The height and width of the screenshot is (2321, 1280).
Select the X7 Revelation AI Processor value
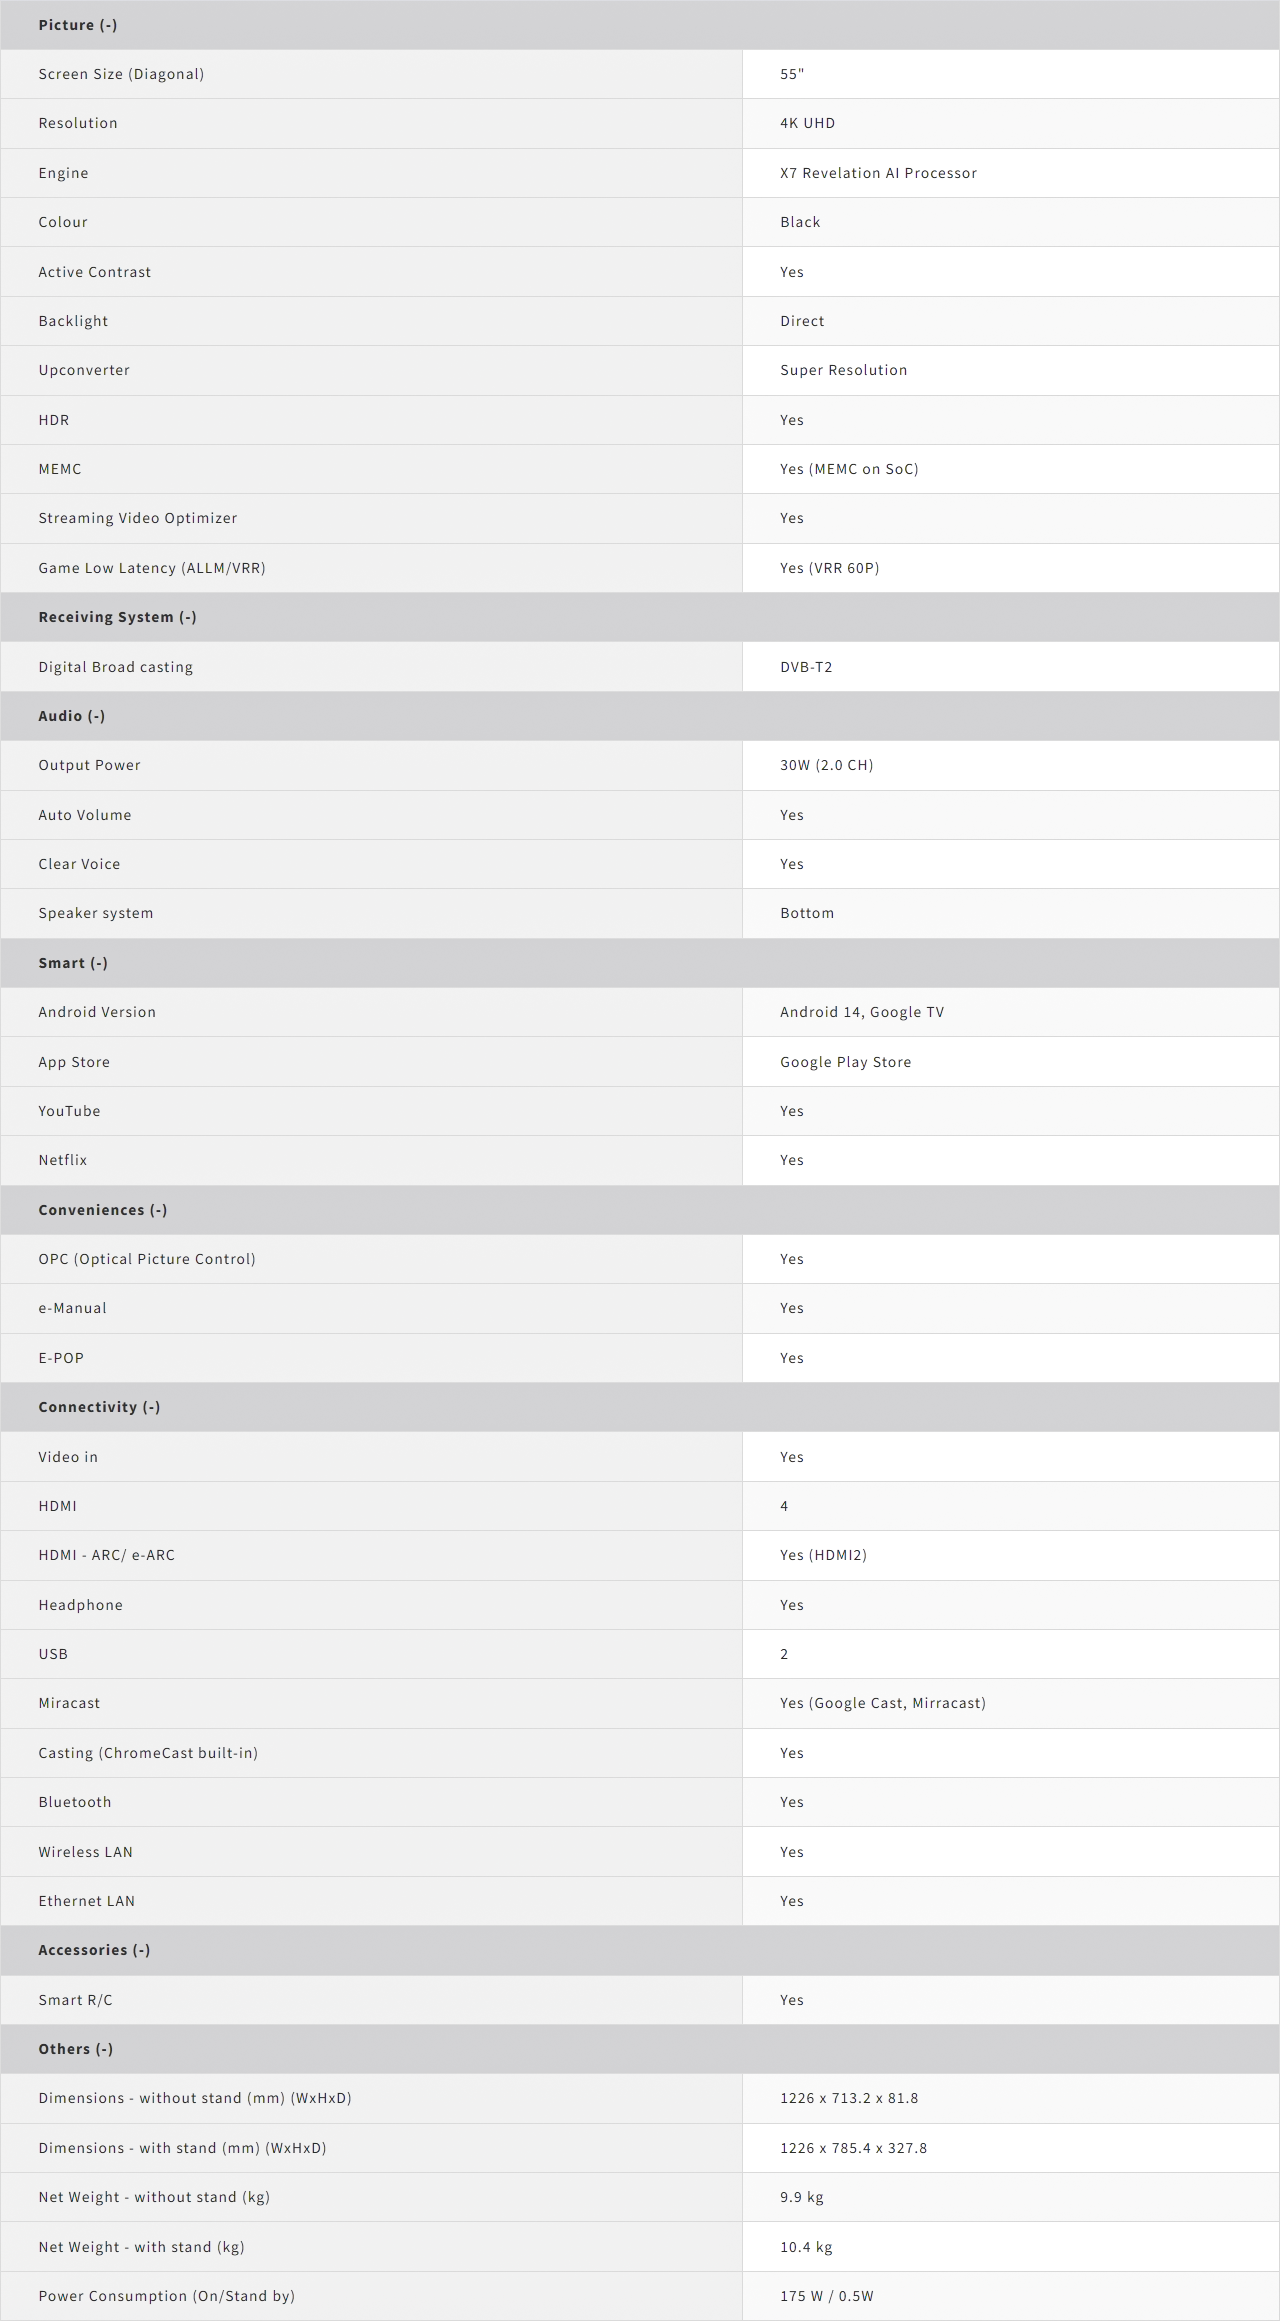(878, 173)
